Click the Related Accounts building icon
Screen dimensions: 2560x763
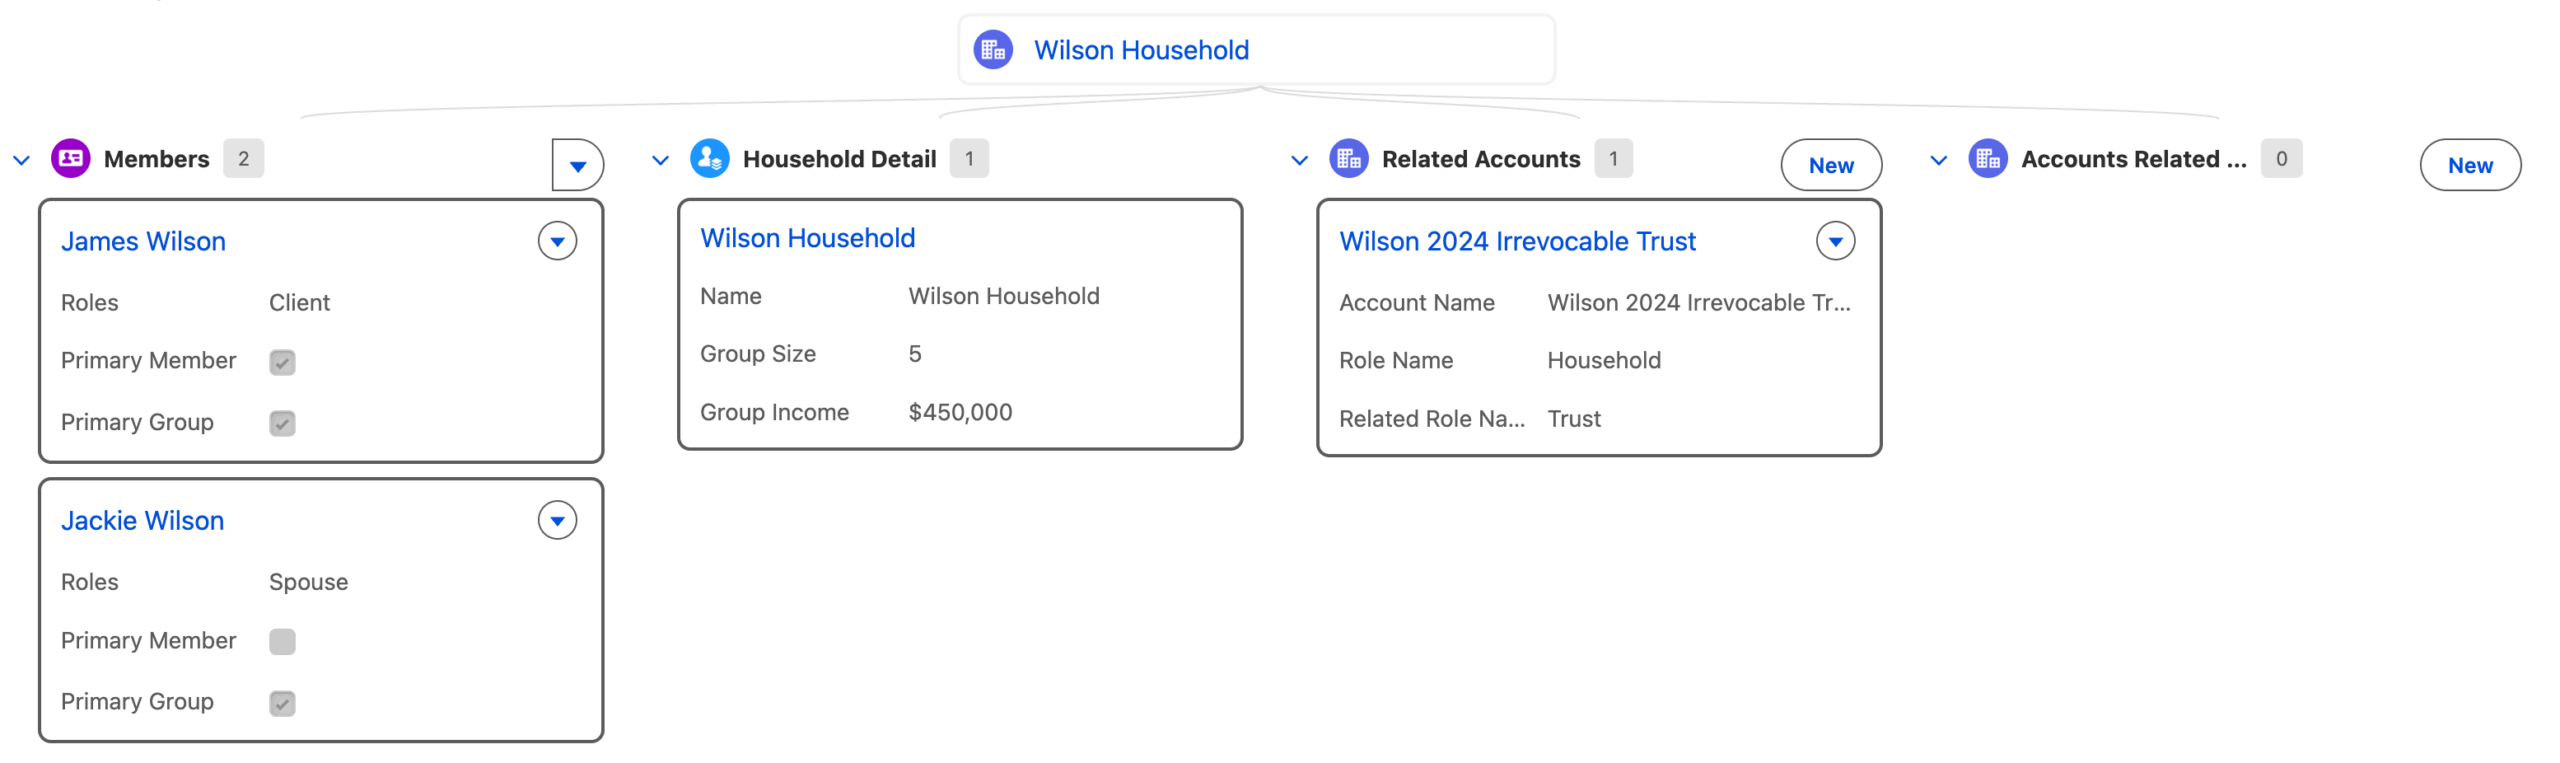(1348, 158)
